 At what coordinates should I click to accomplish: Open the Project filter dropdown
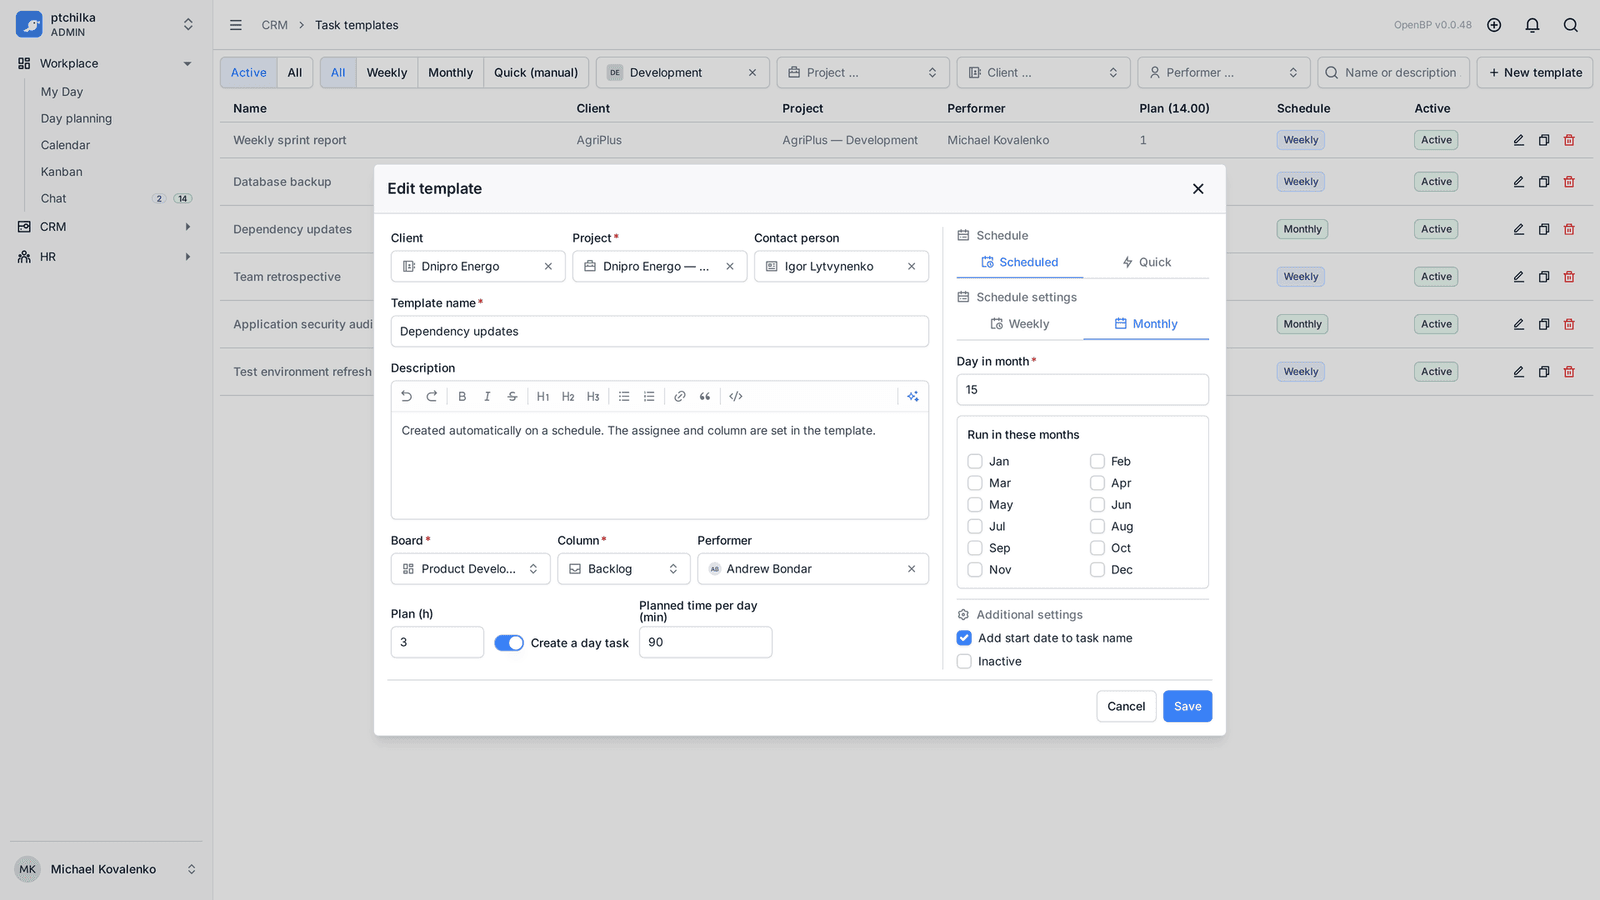pos(863,73)
